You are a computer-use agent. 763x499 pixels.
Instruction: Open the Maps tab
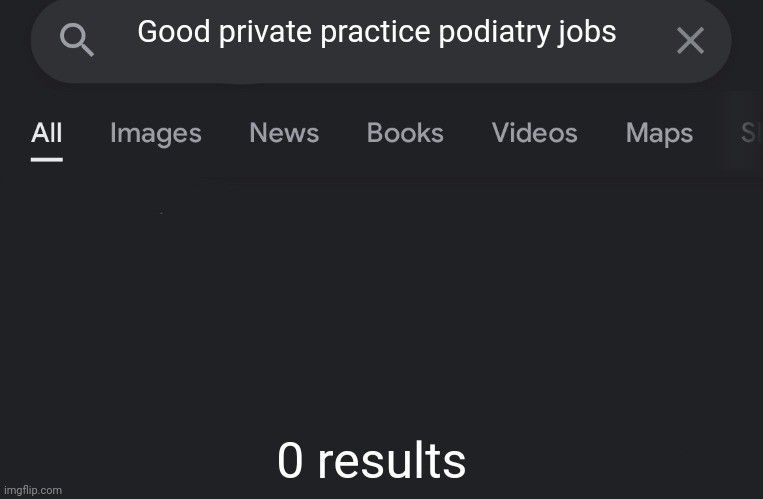pos(659,133)
